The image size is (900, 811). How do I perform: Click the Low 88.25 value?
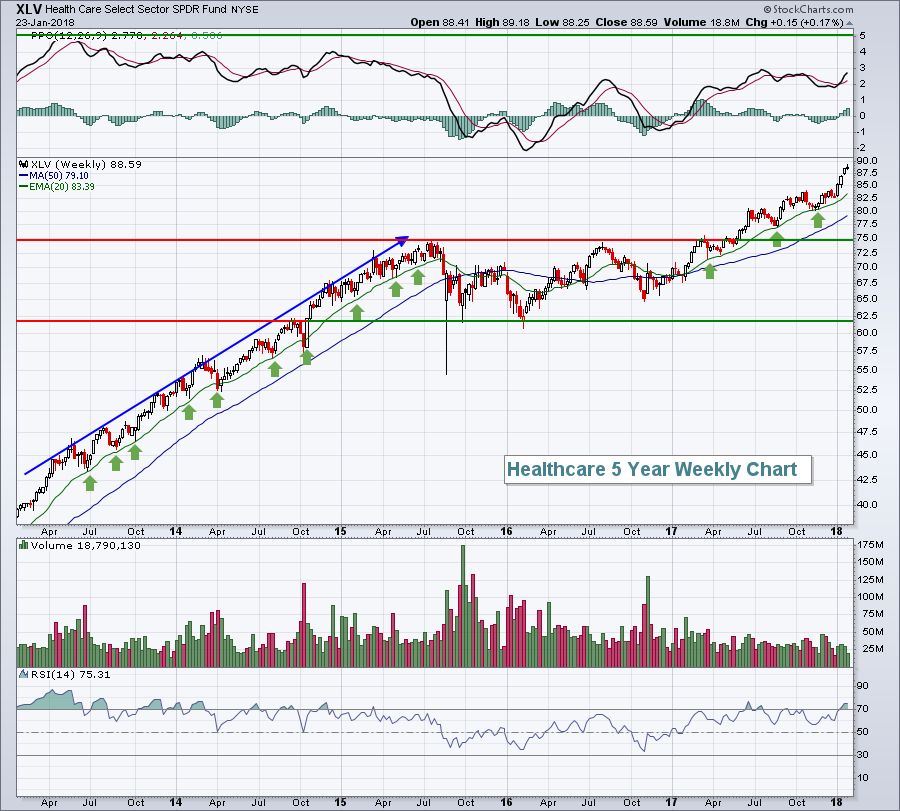[562, 22]
